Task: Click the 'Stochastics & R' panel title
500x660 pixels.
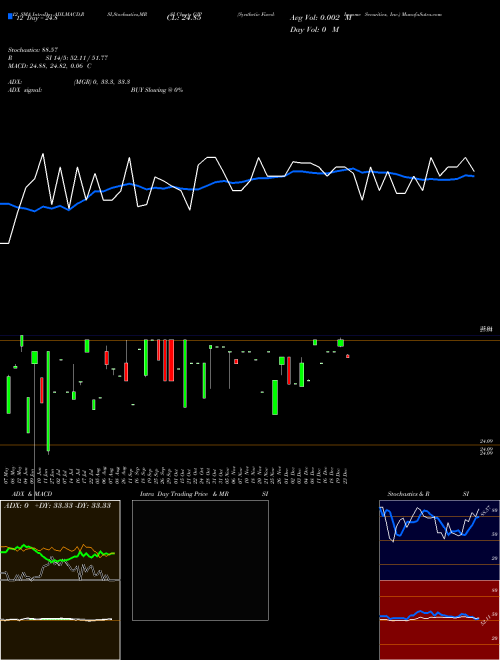Action: pyautogui.click(x=408, y=494)
